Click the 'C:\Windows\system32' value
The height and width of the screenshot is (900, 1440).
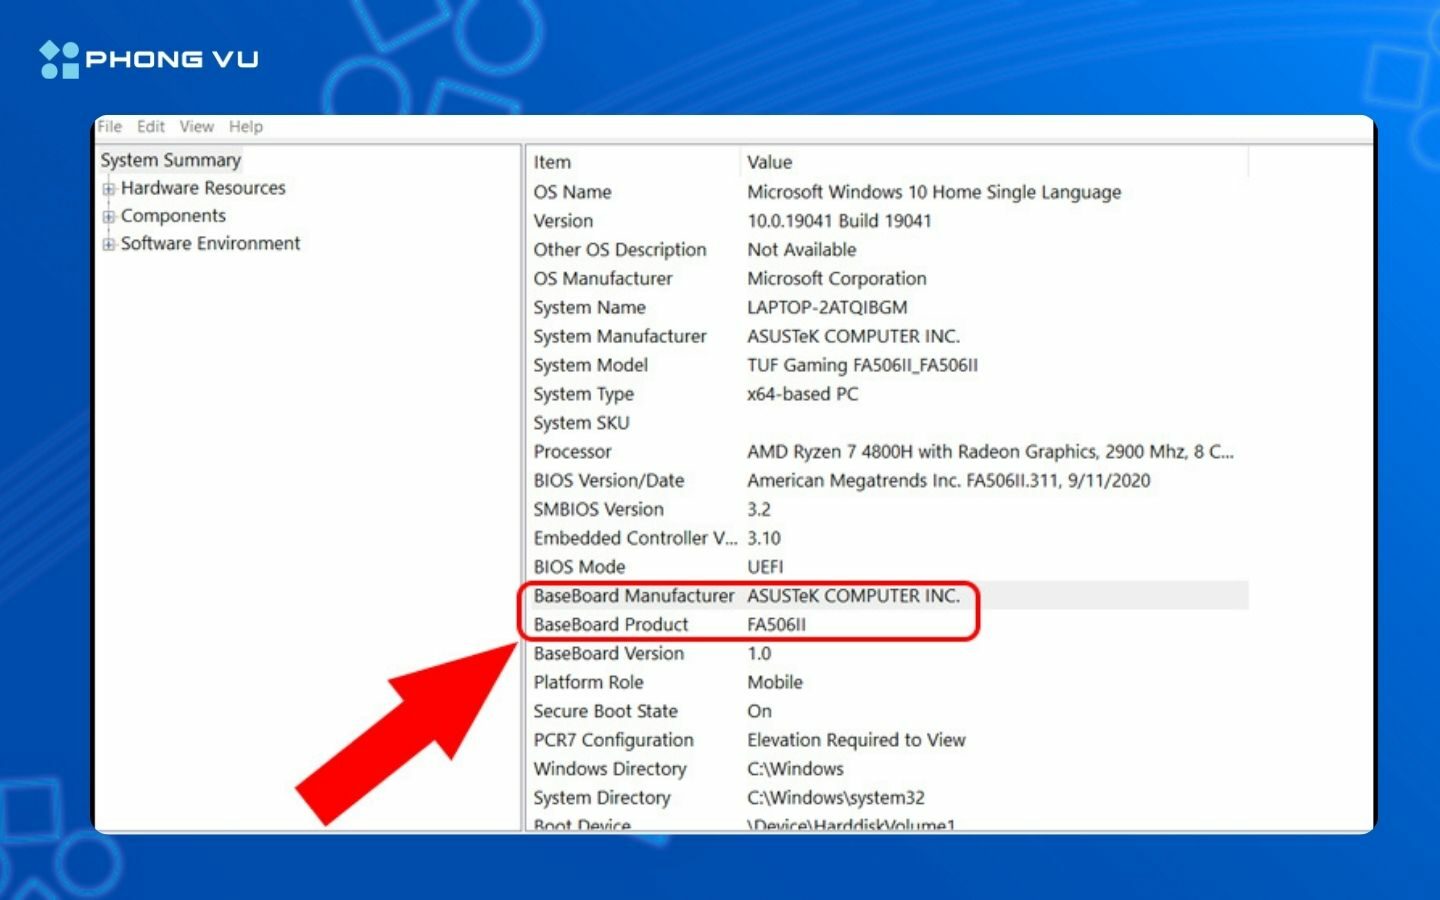[835, 799]
